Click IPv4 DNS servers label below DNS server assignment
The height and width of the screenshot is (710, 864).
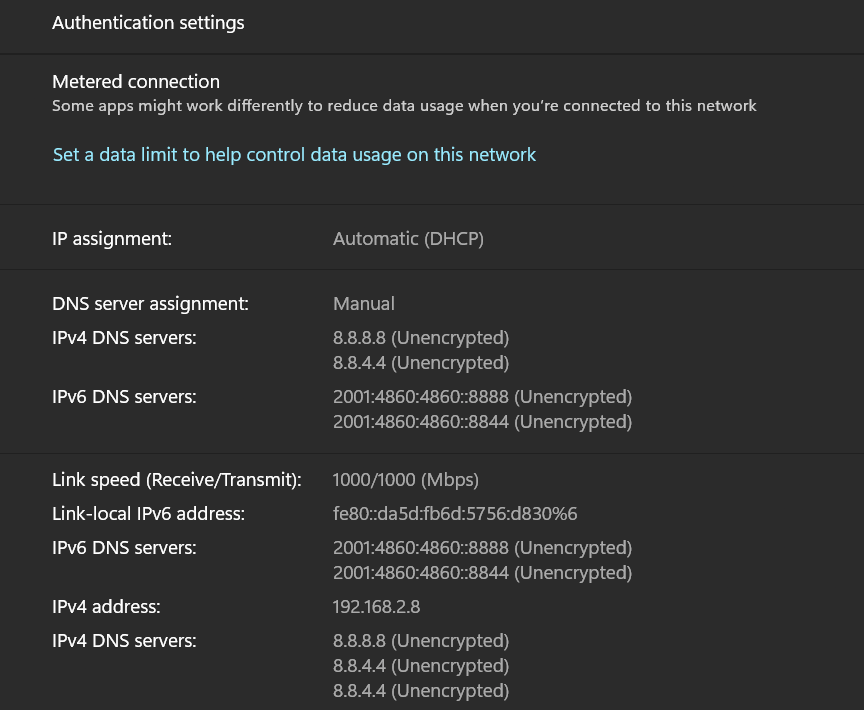click(124, 338)
